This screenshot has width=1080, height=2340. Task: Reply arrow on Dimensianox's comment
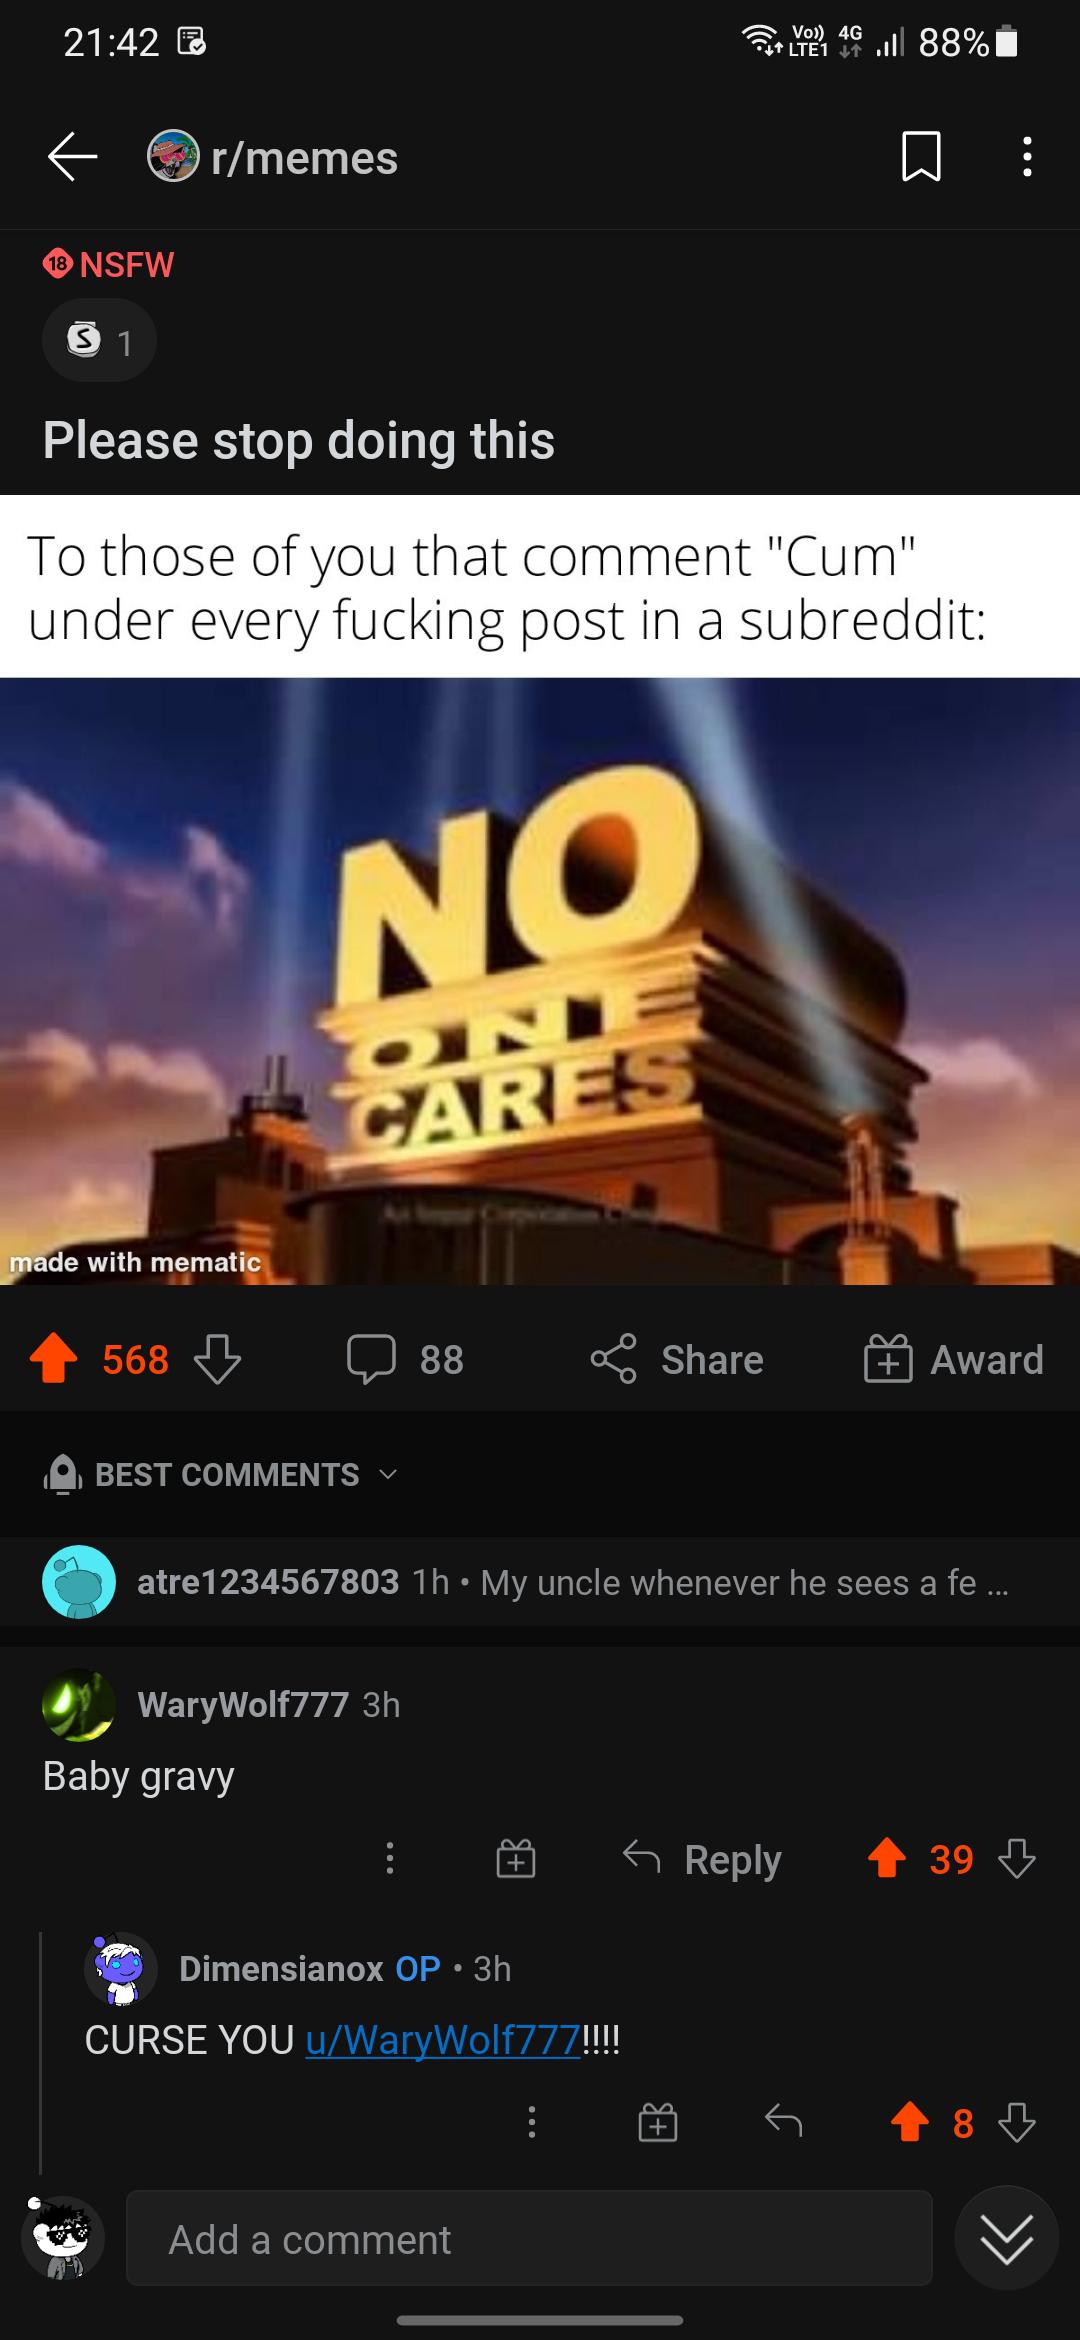784,2122
